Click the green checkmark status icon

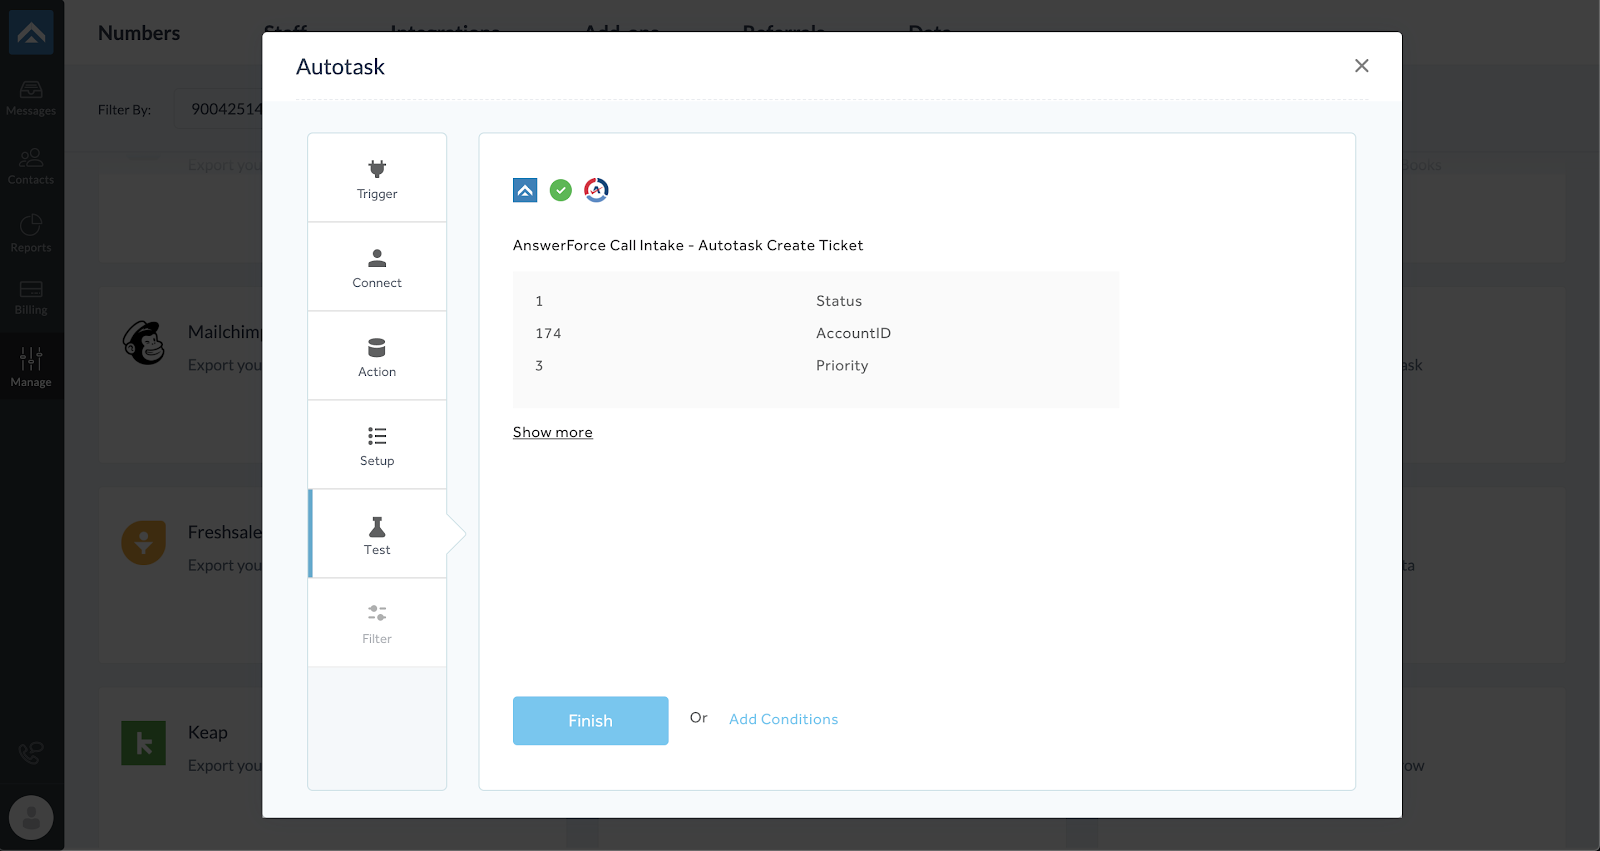(561, 190)
